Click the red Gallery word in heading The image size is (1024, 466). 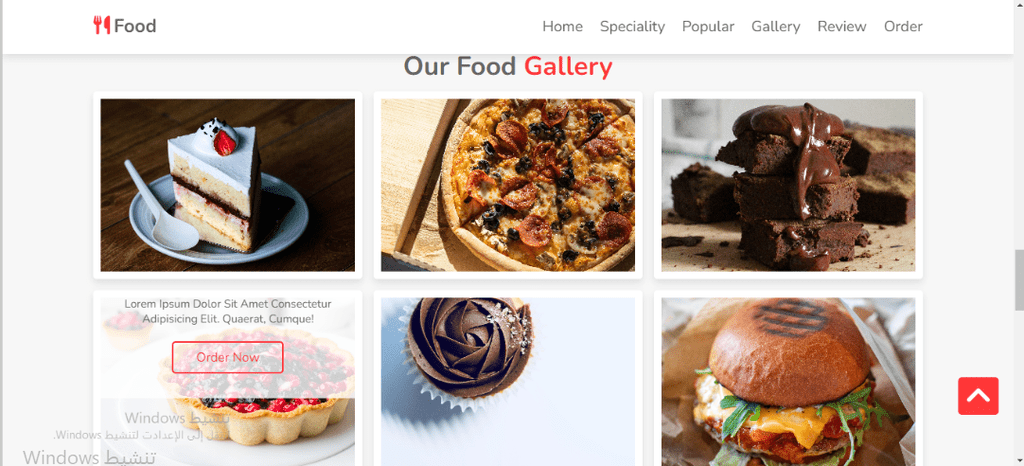pyautogui.click(x=568, y=67)
